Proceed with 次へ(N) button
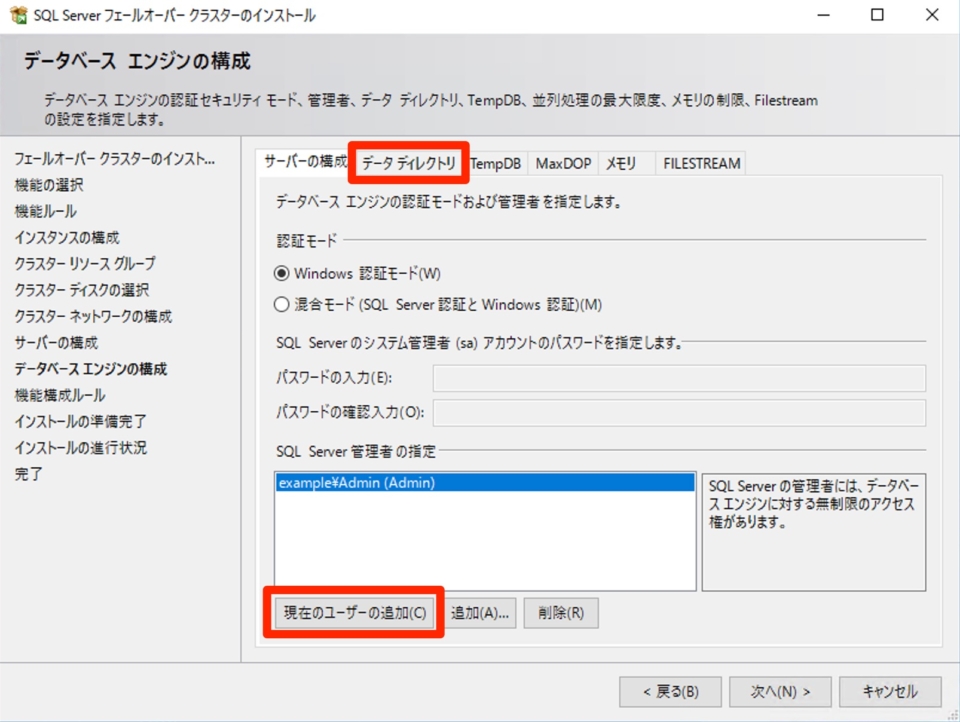The height and width of the screenshot is (722, 960). tap(780, 692)
